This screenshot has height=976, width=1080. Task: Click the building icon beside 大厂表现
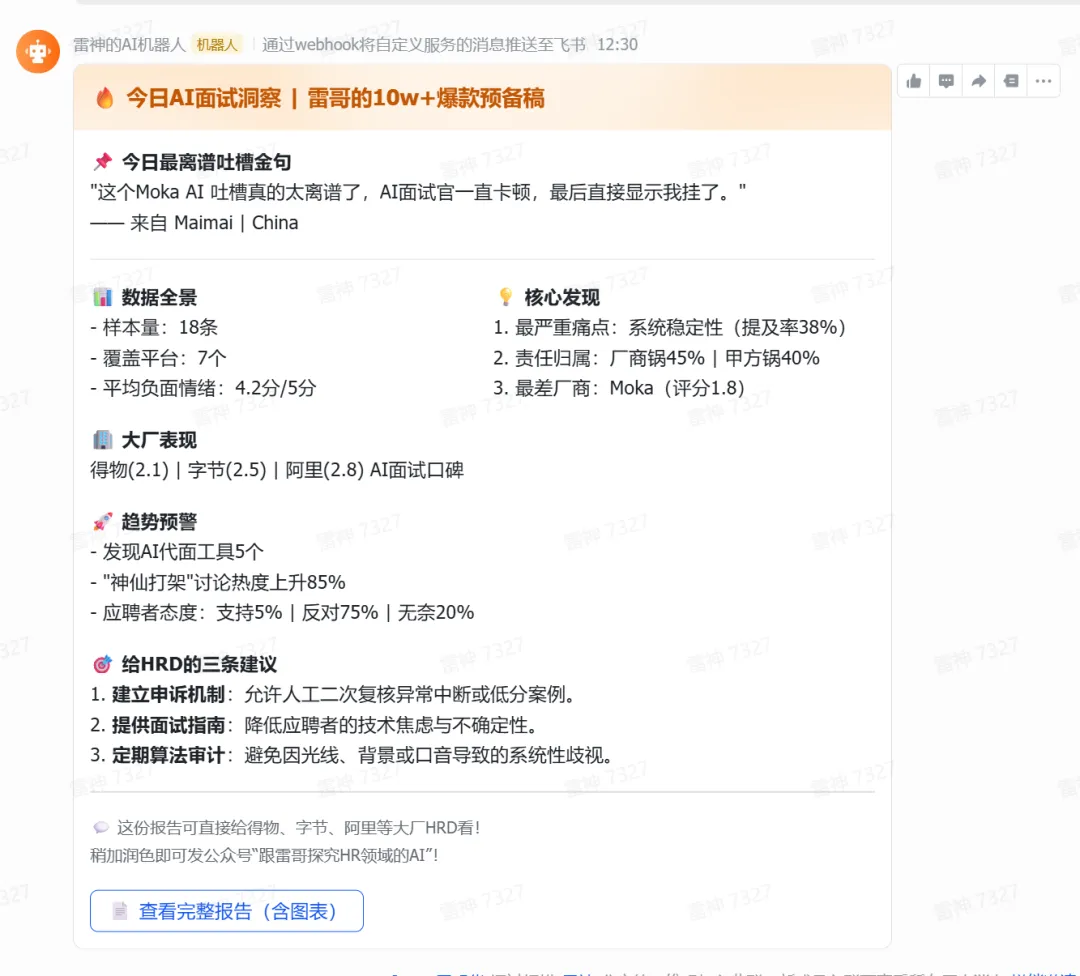pyautogui.click(x=103, y=439)
